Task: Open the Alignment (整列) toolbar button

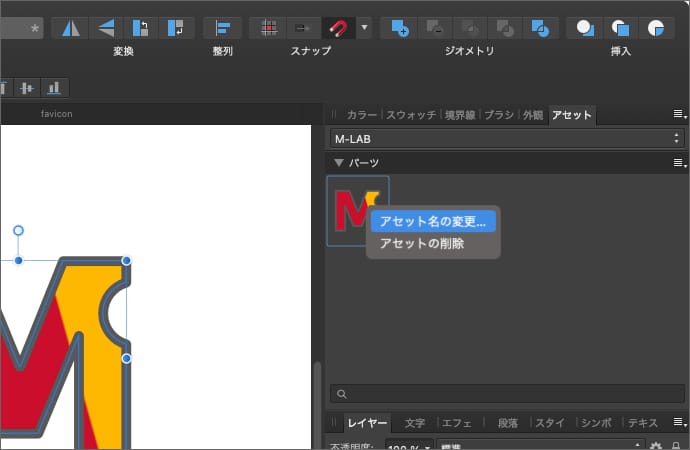Action: pos(222,28)
